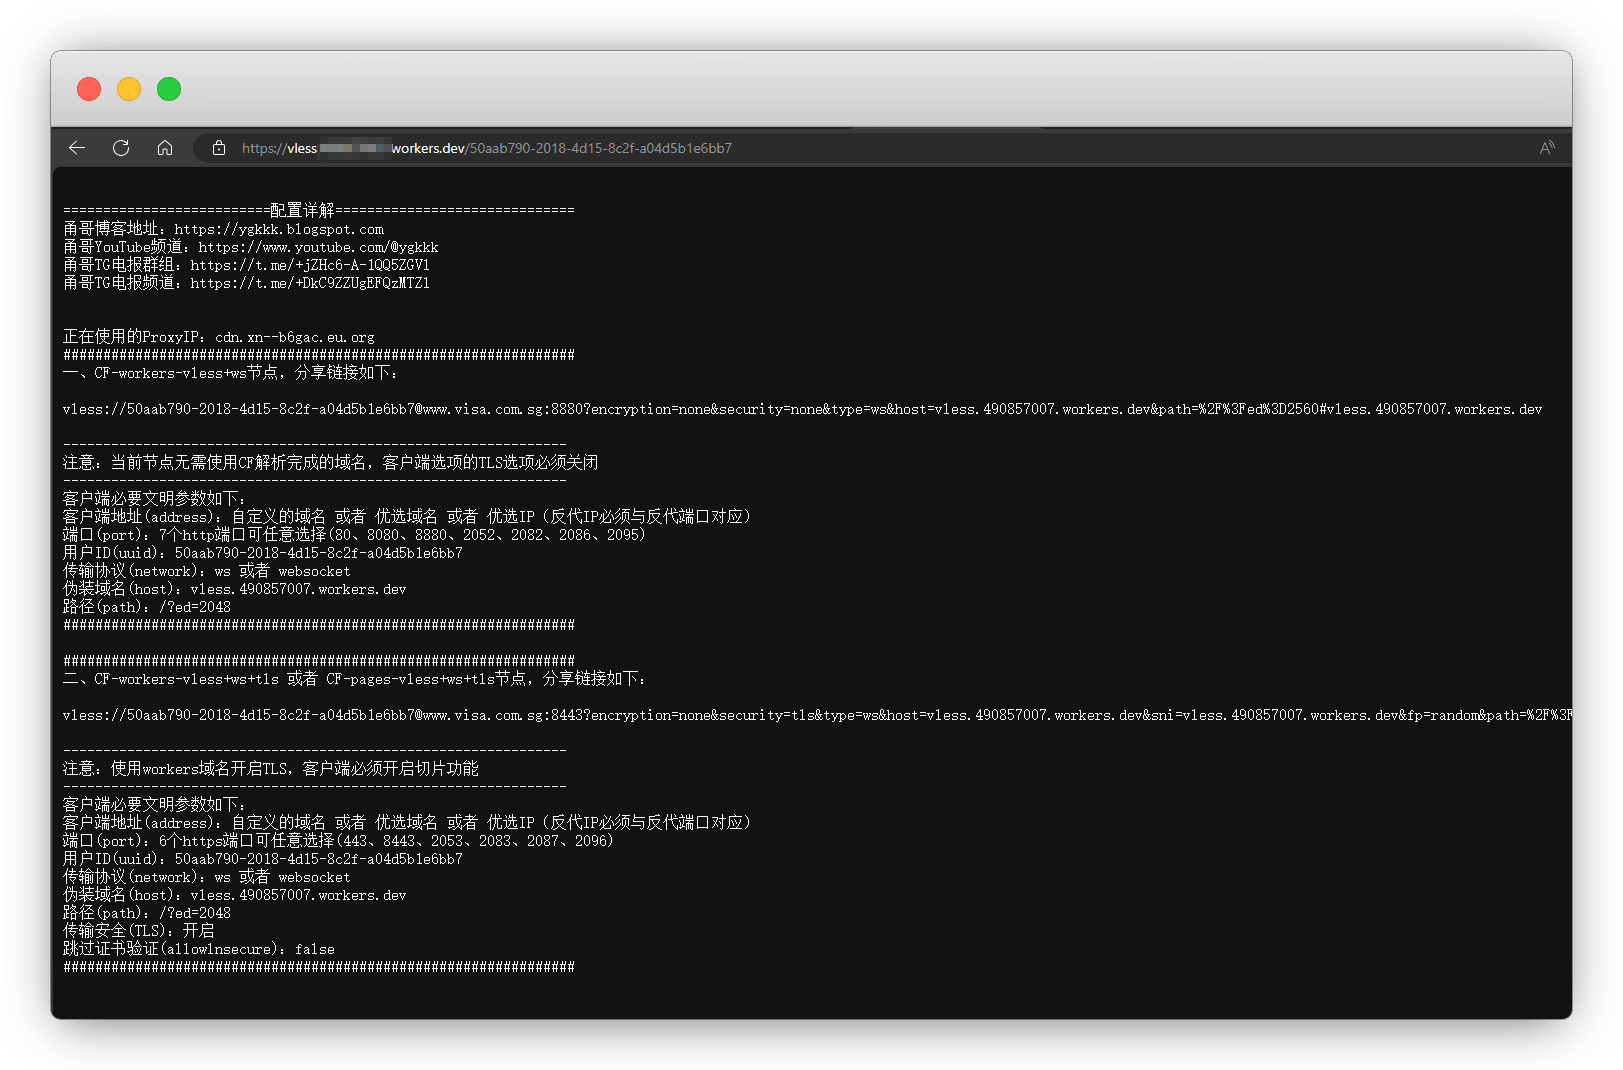Click the vless share link with port 8443
The width and height of the screenshot is (1623, 1070).
click(817, 715)
